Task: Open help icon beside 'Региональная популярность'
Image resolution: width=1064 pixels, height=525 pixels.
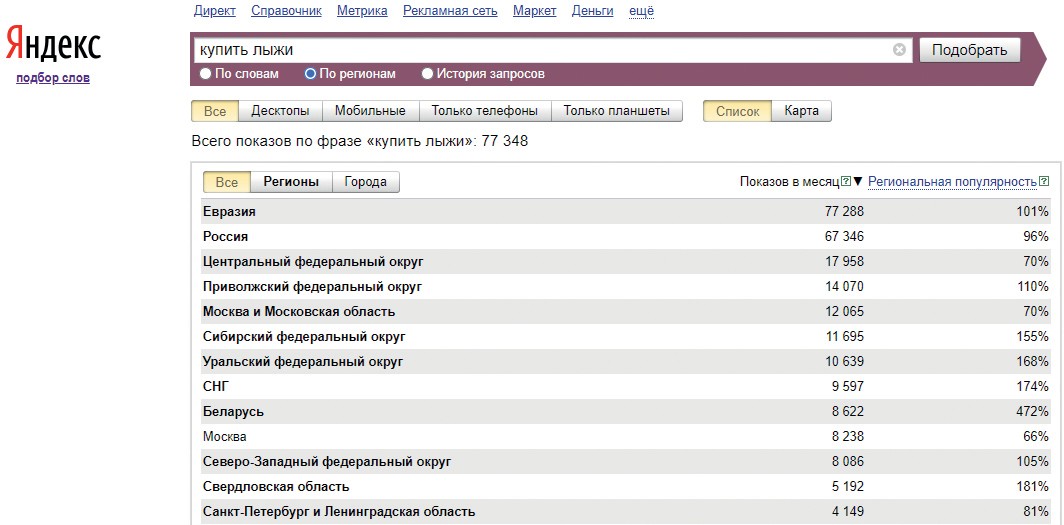Action: (1044, 181)
